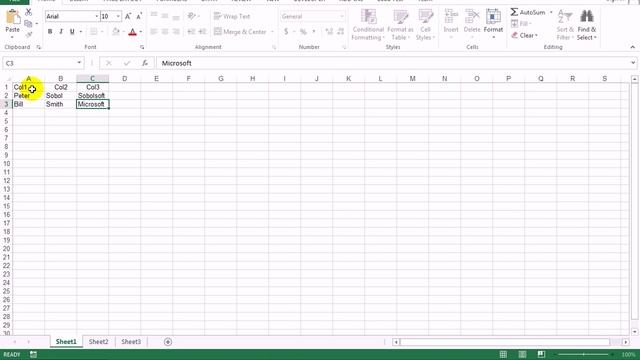This screenshot has width=640, height=360.
Task: Click the Insert cells button
Action: pos(451,24)
